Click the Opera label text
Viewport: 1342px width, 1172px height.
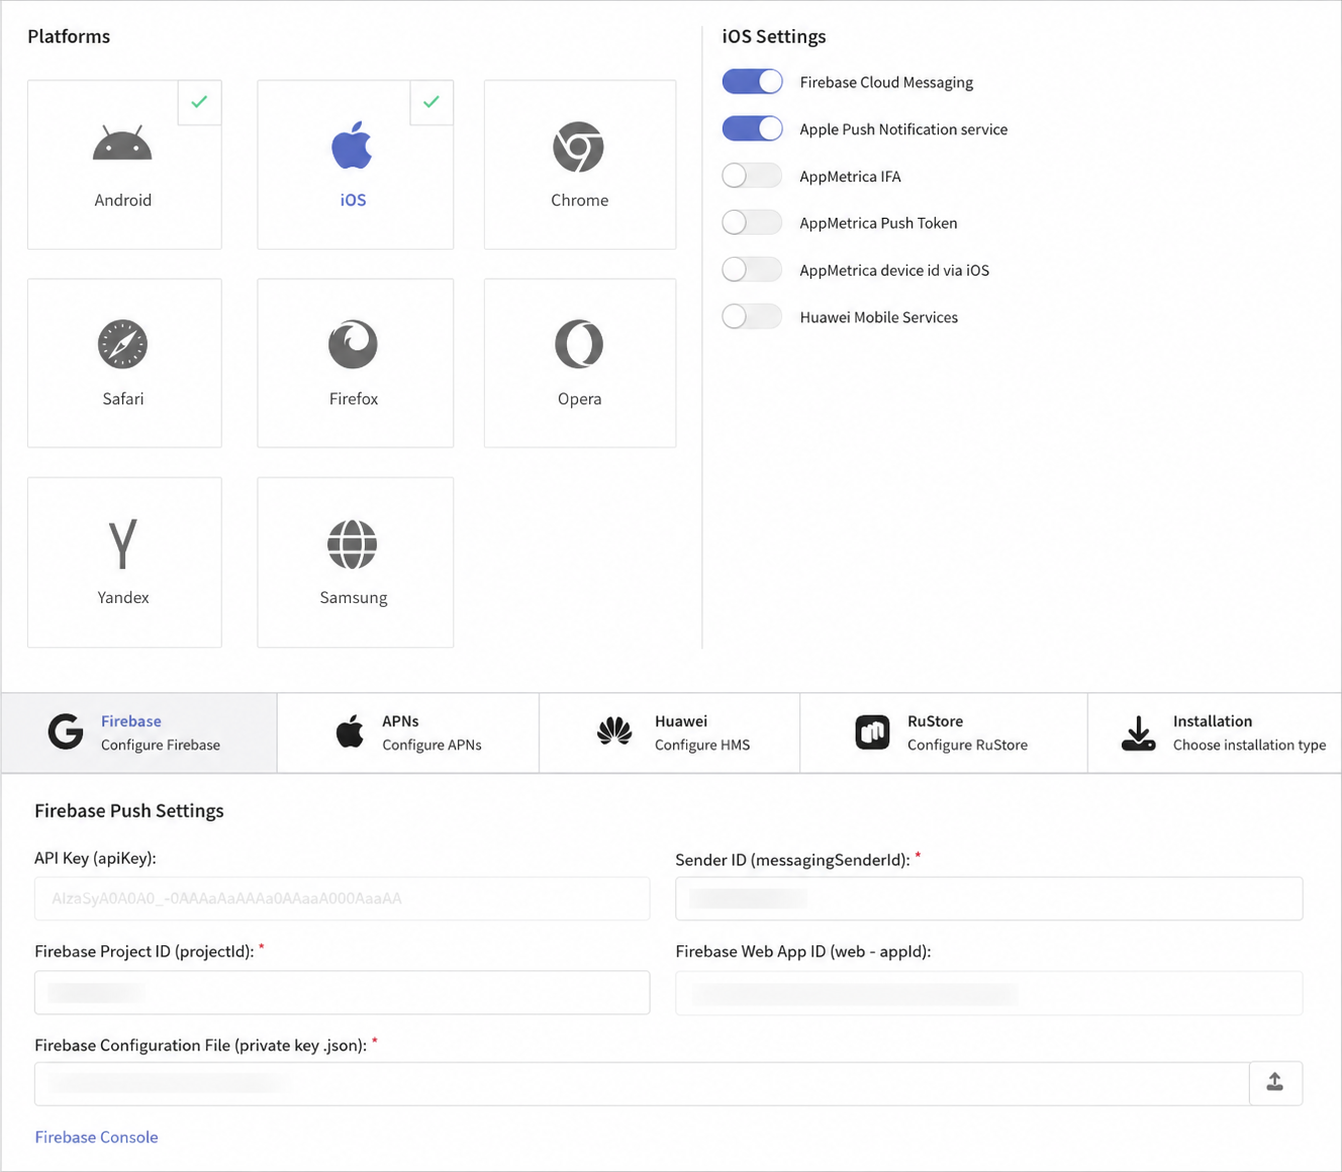pos(580,399)
